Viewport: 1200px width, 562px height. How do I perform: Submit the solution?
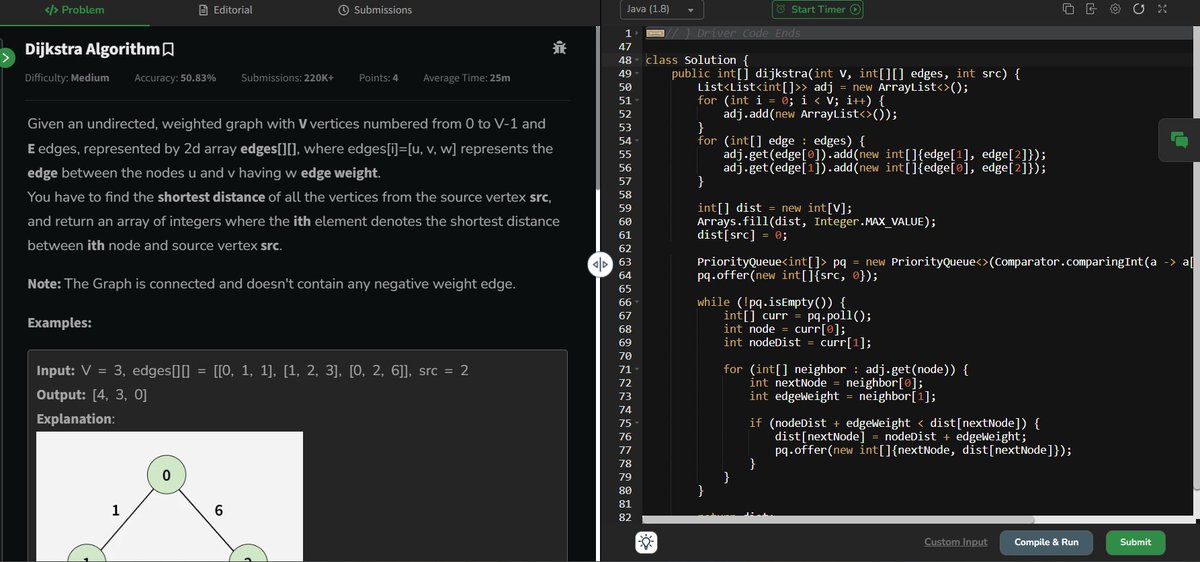[1135, 542]
